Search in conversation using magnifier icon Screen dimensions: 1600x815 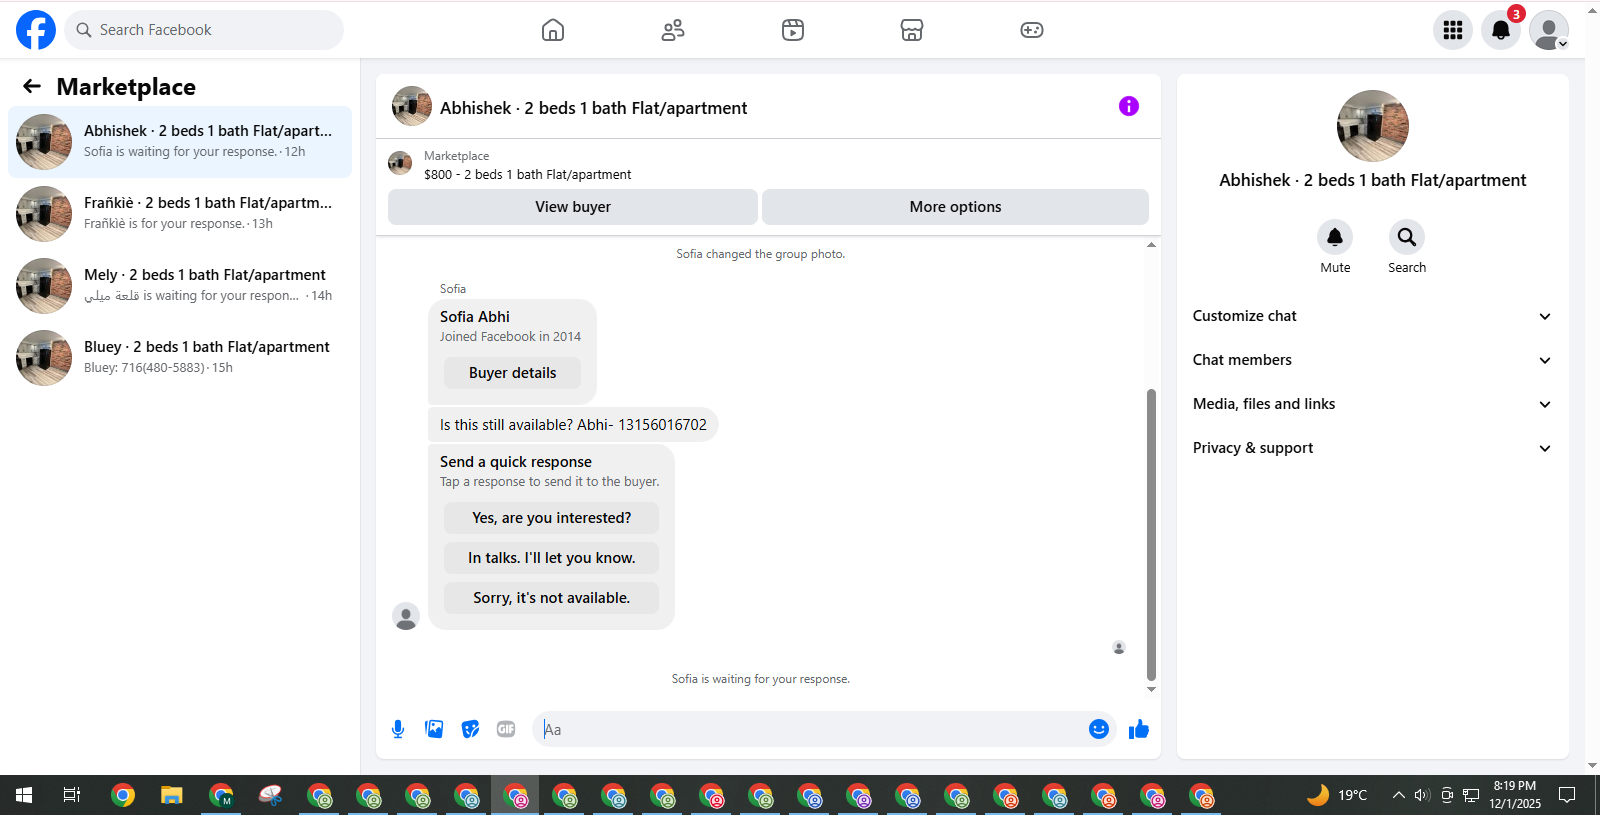click(x=1407, y=237)
